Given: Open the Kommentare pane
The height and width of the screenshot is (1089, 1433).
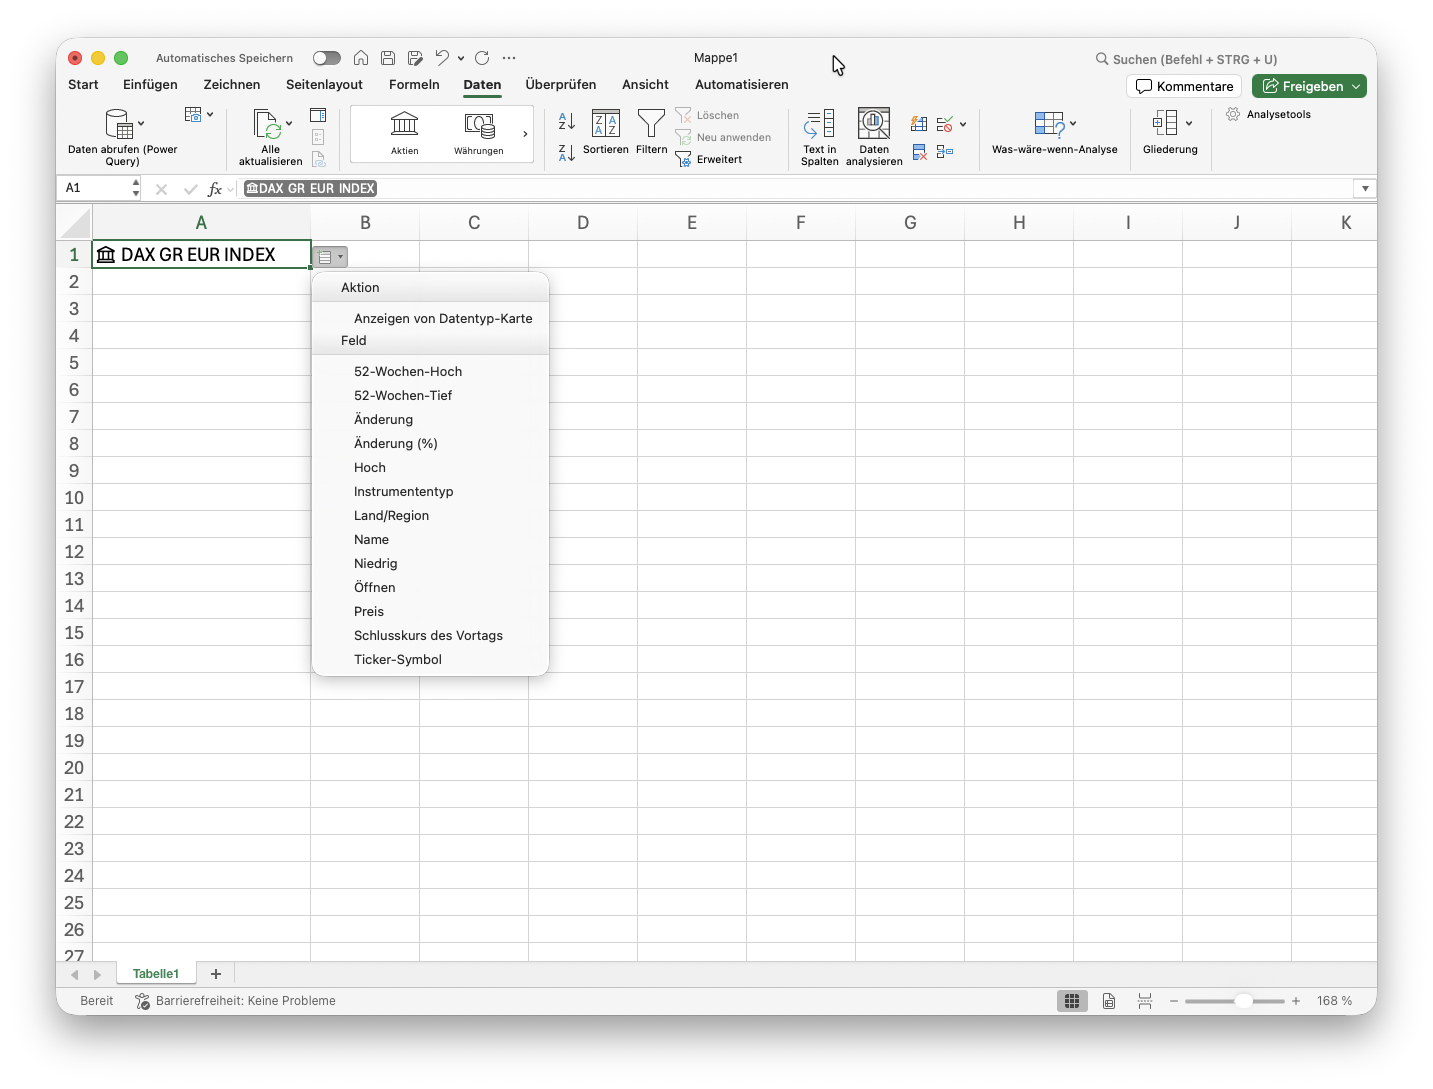Looking at the screenshot, I should 1184,86.
